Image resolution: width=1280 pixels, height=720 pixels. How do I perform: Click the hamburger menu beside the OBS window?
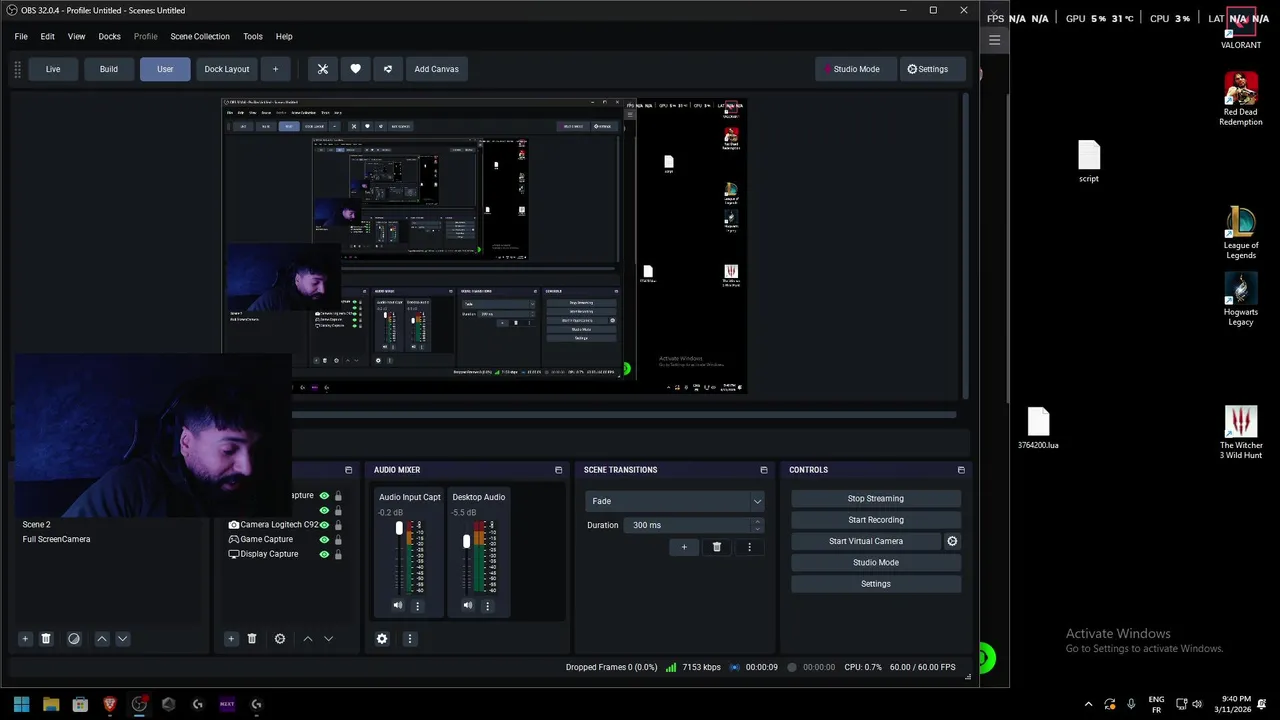coord(994,40)
